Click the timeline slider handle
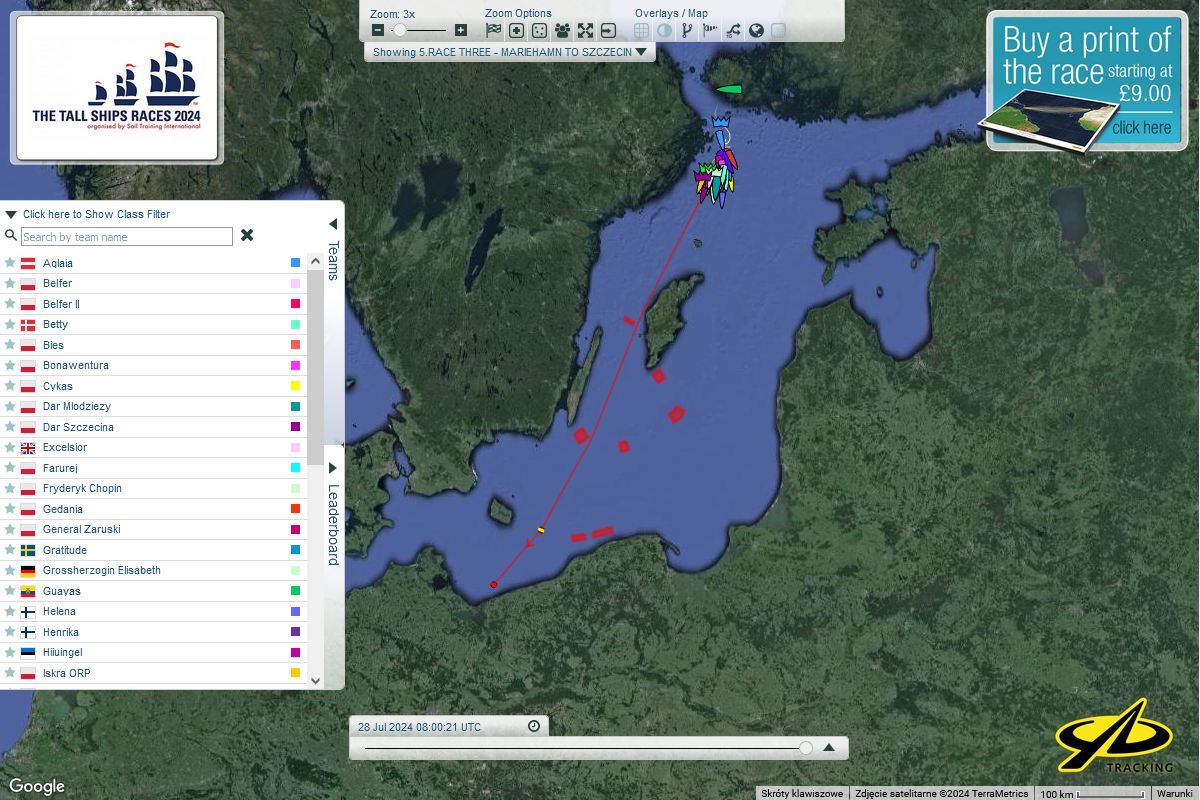Viewport: 1200px width, 800px height. tap(806, 747)
